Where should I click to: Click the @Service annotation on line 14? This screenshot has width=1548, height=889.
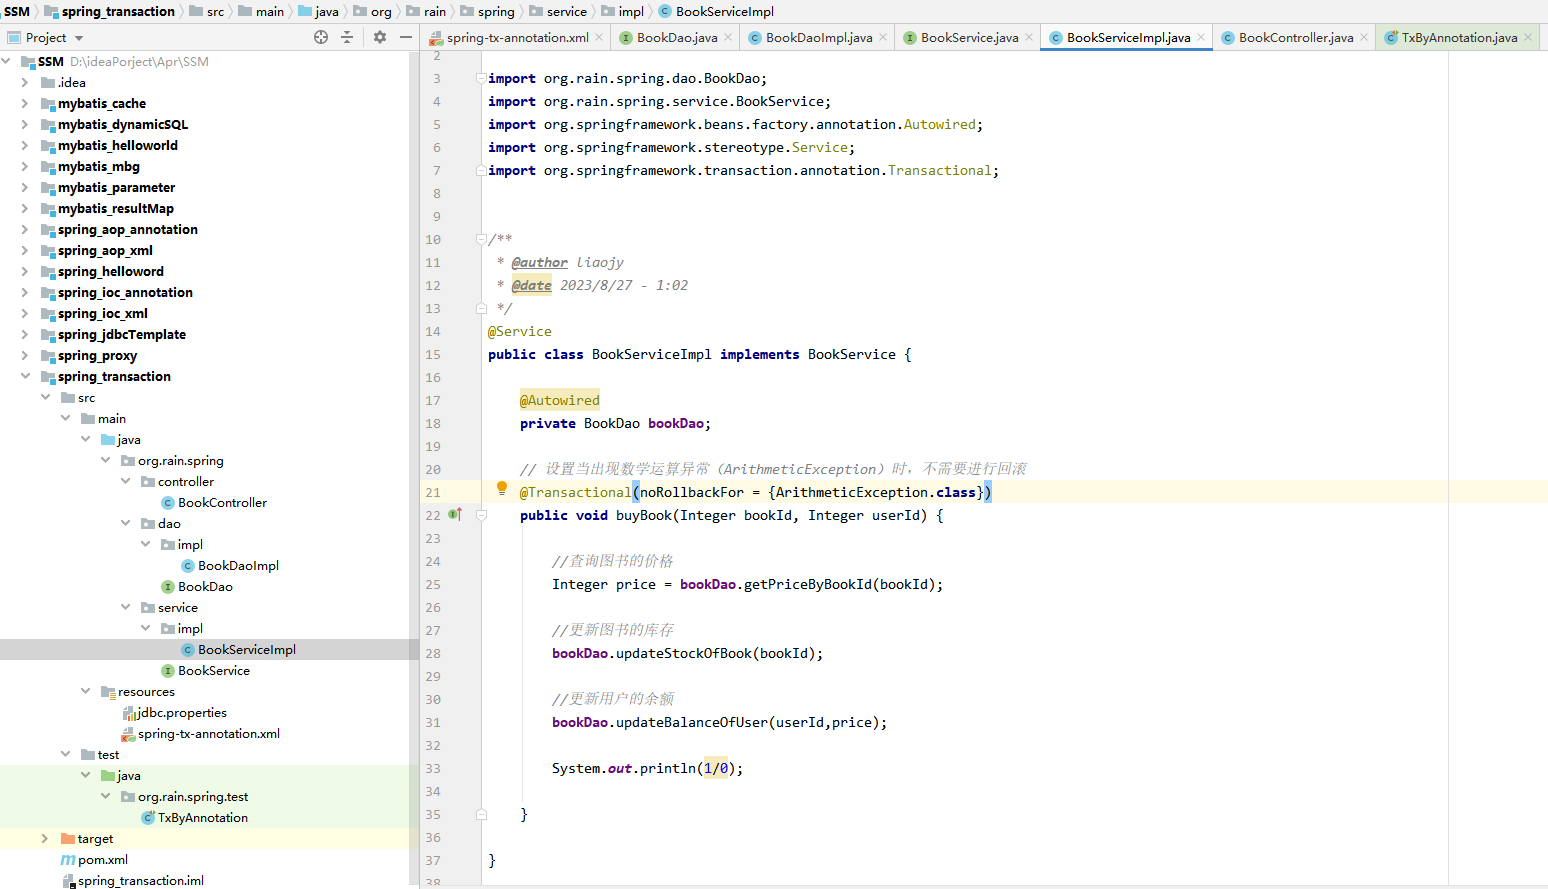click(x=520, y=331)
